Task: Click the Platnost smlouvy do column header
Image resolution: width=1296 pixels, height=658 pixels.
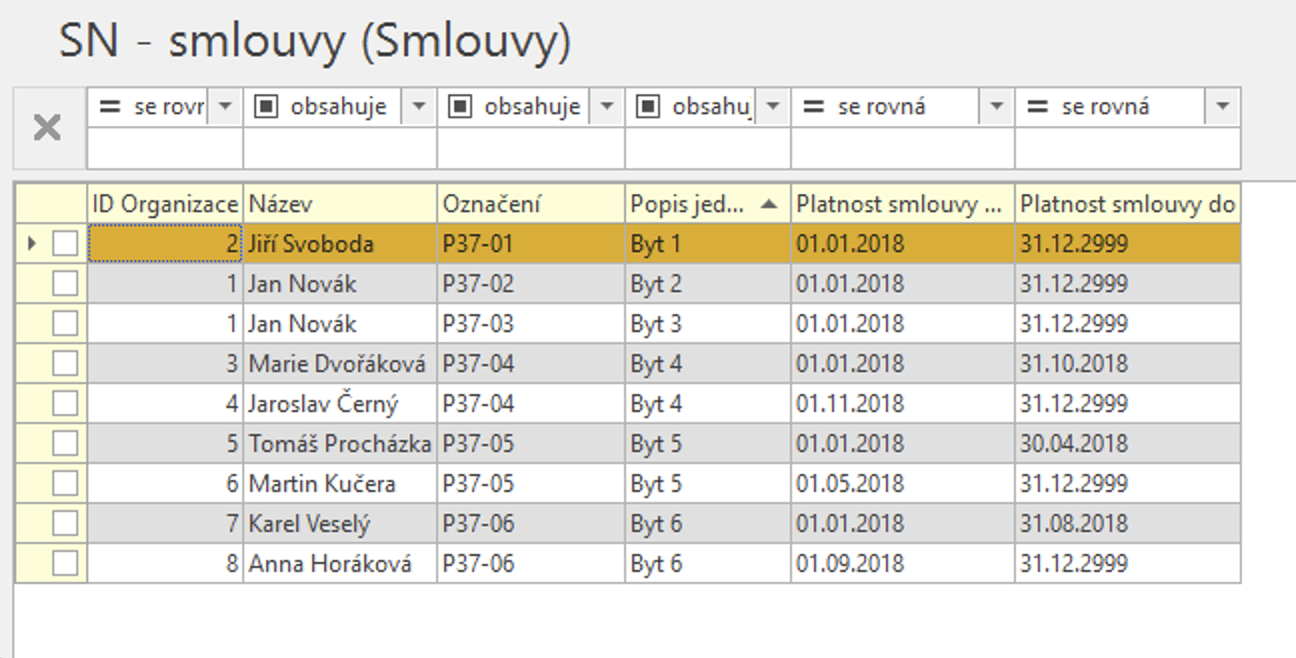Action: tap(1127, 204)
